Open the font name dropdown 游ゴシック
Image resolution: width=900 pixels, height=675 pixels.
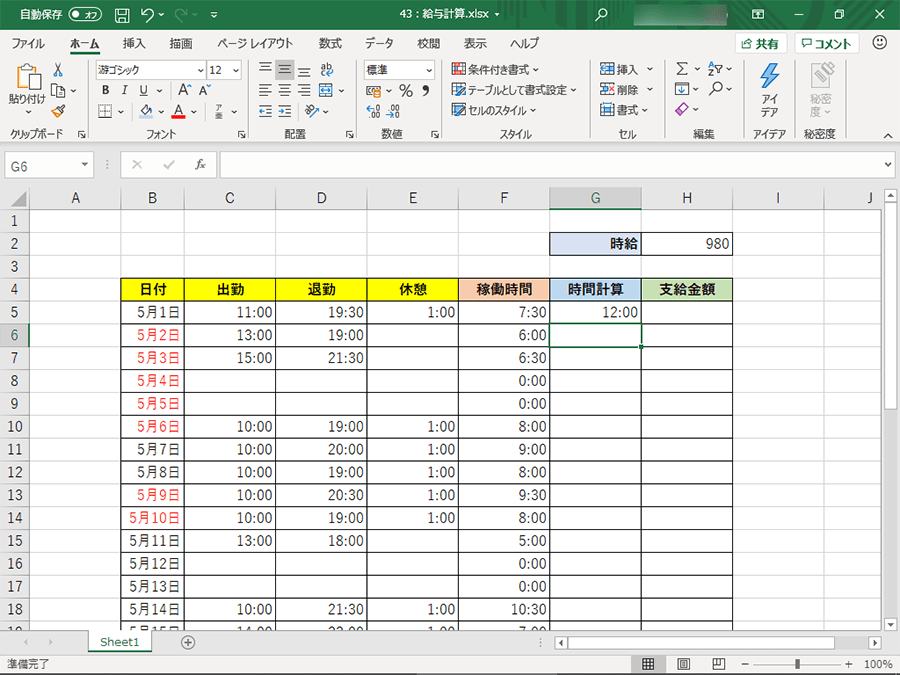coord(148,70)
